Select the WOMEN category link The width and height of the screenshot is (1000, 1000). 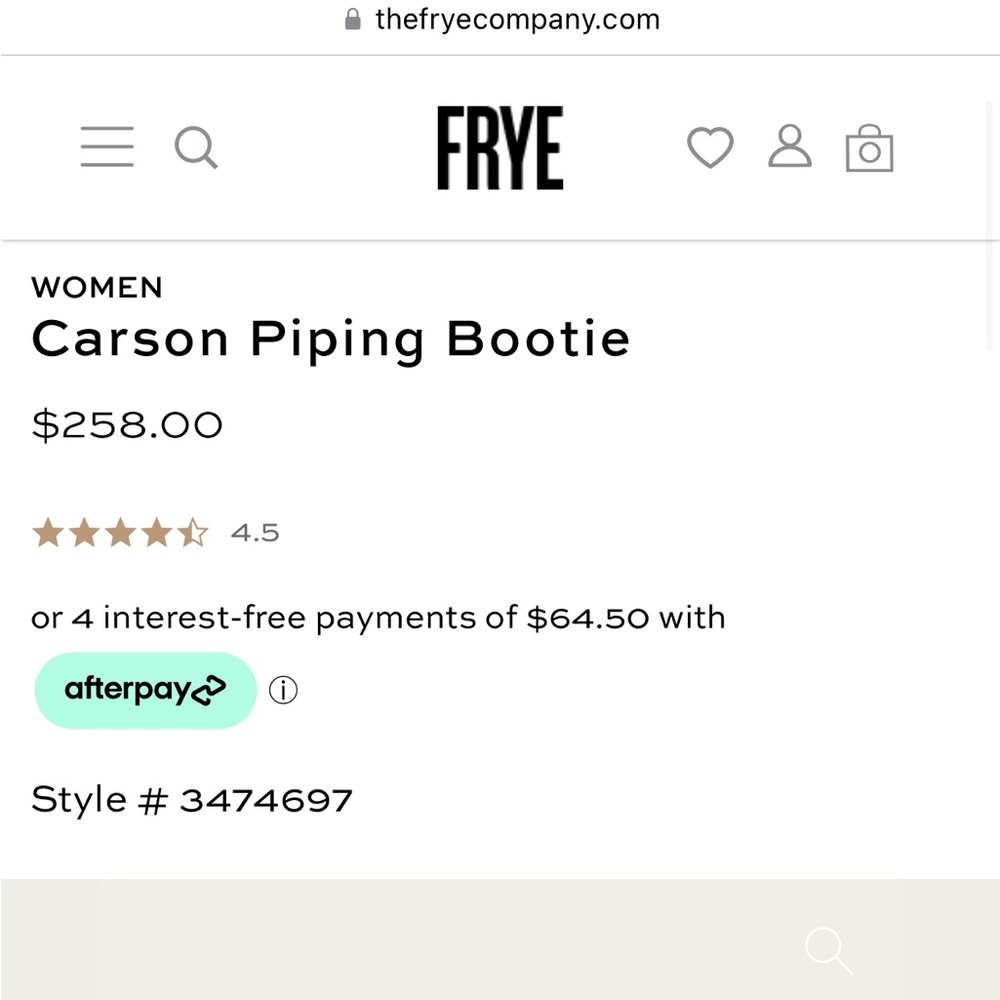(97, 288)
